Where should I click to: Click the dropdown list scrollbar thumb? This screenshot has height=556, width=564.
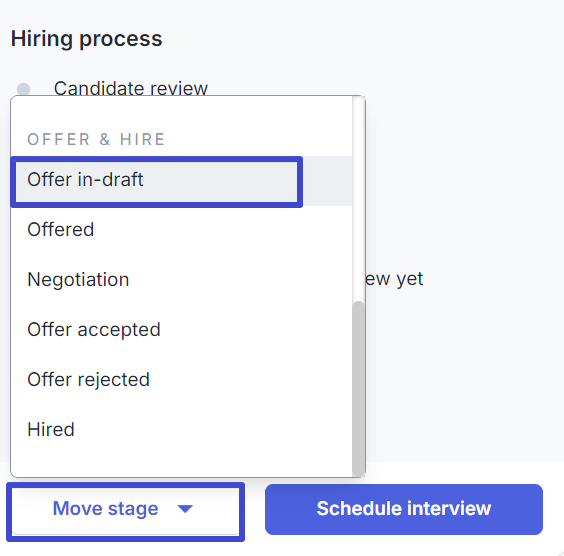coord(358,389)
